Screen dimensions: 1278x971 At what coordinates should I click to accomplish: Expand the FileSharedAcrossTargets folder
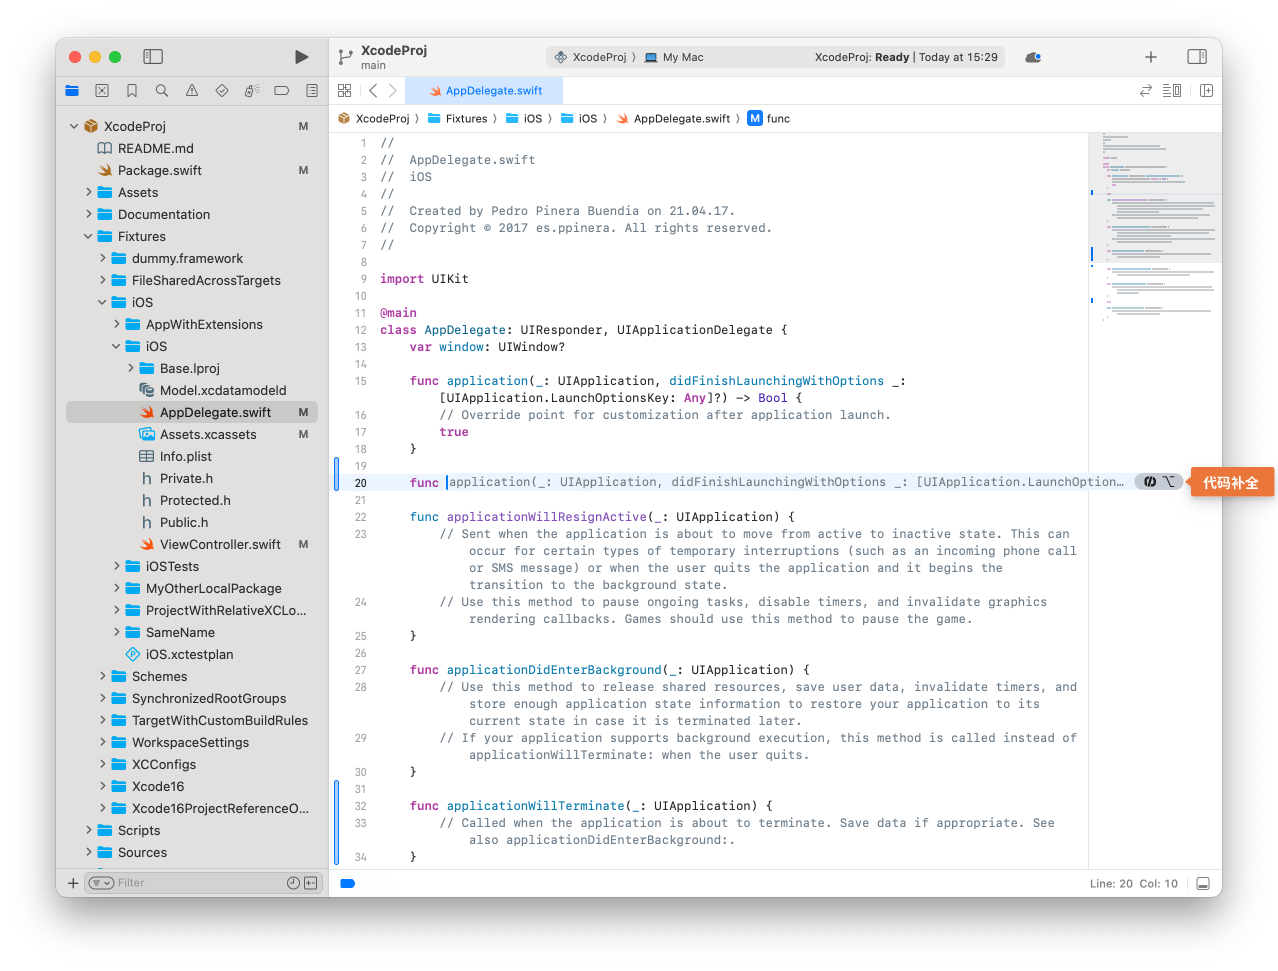(x=102, y=280)
